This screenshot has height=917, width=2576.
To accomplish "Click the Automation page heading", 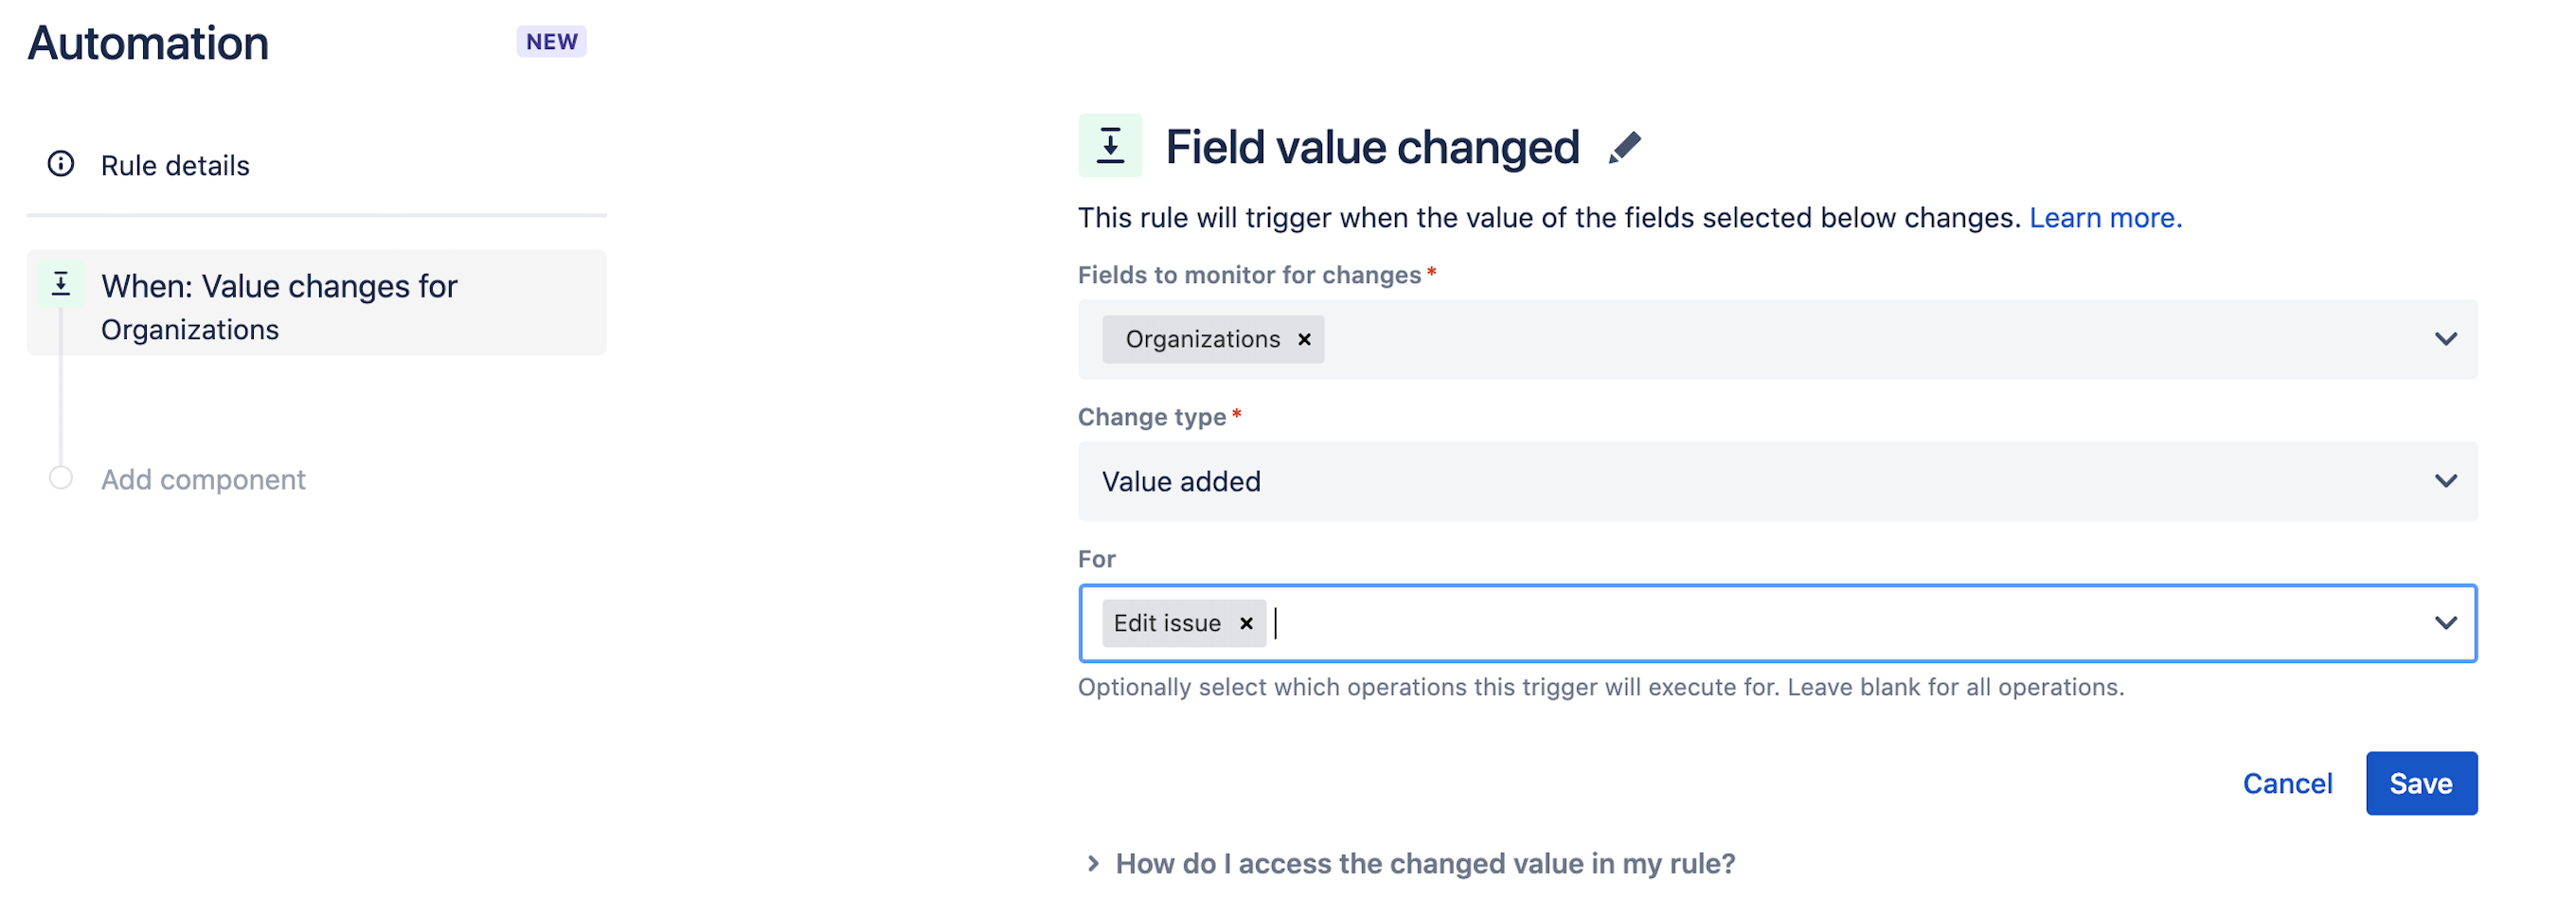I will pyautogui.click(x=147, y=42).
